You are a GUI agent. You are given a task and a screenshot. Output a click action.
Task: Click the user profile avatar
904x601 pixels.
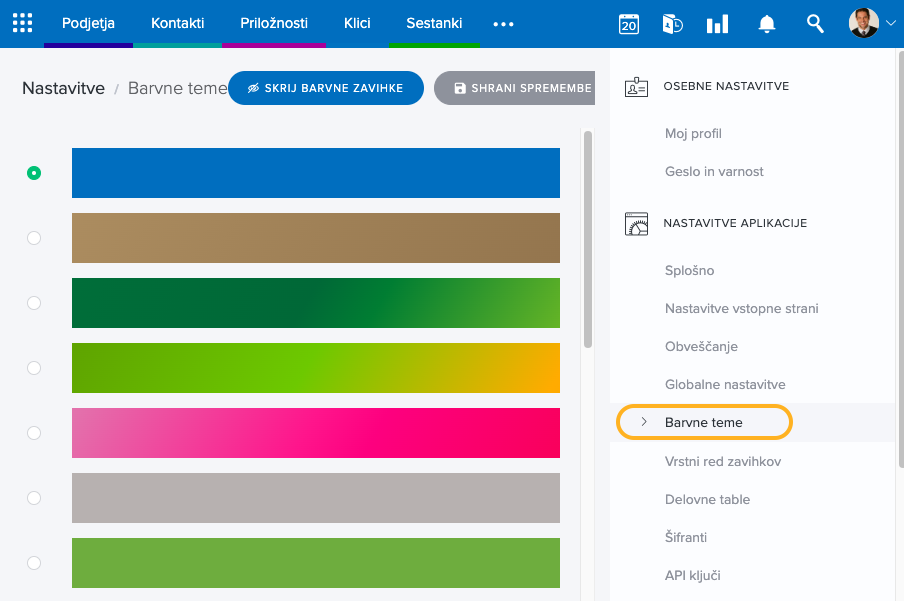(863, 23)
